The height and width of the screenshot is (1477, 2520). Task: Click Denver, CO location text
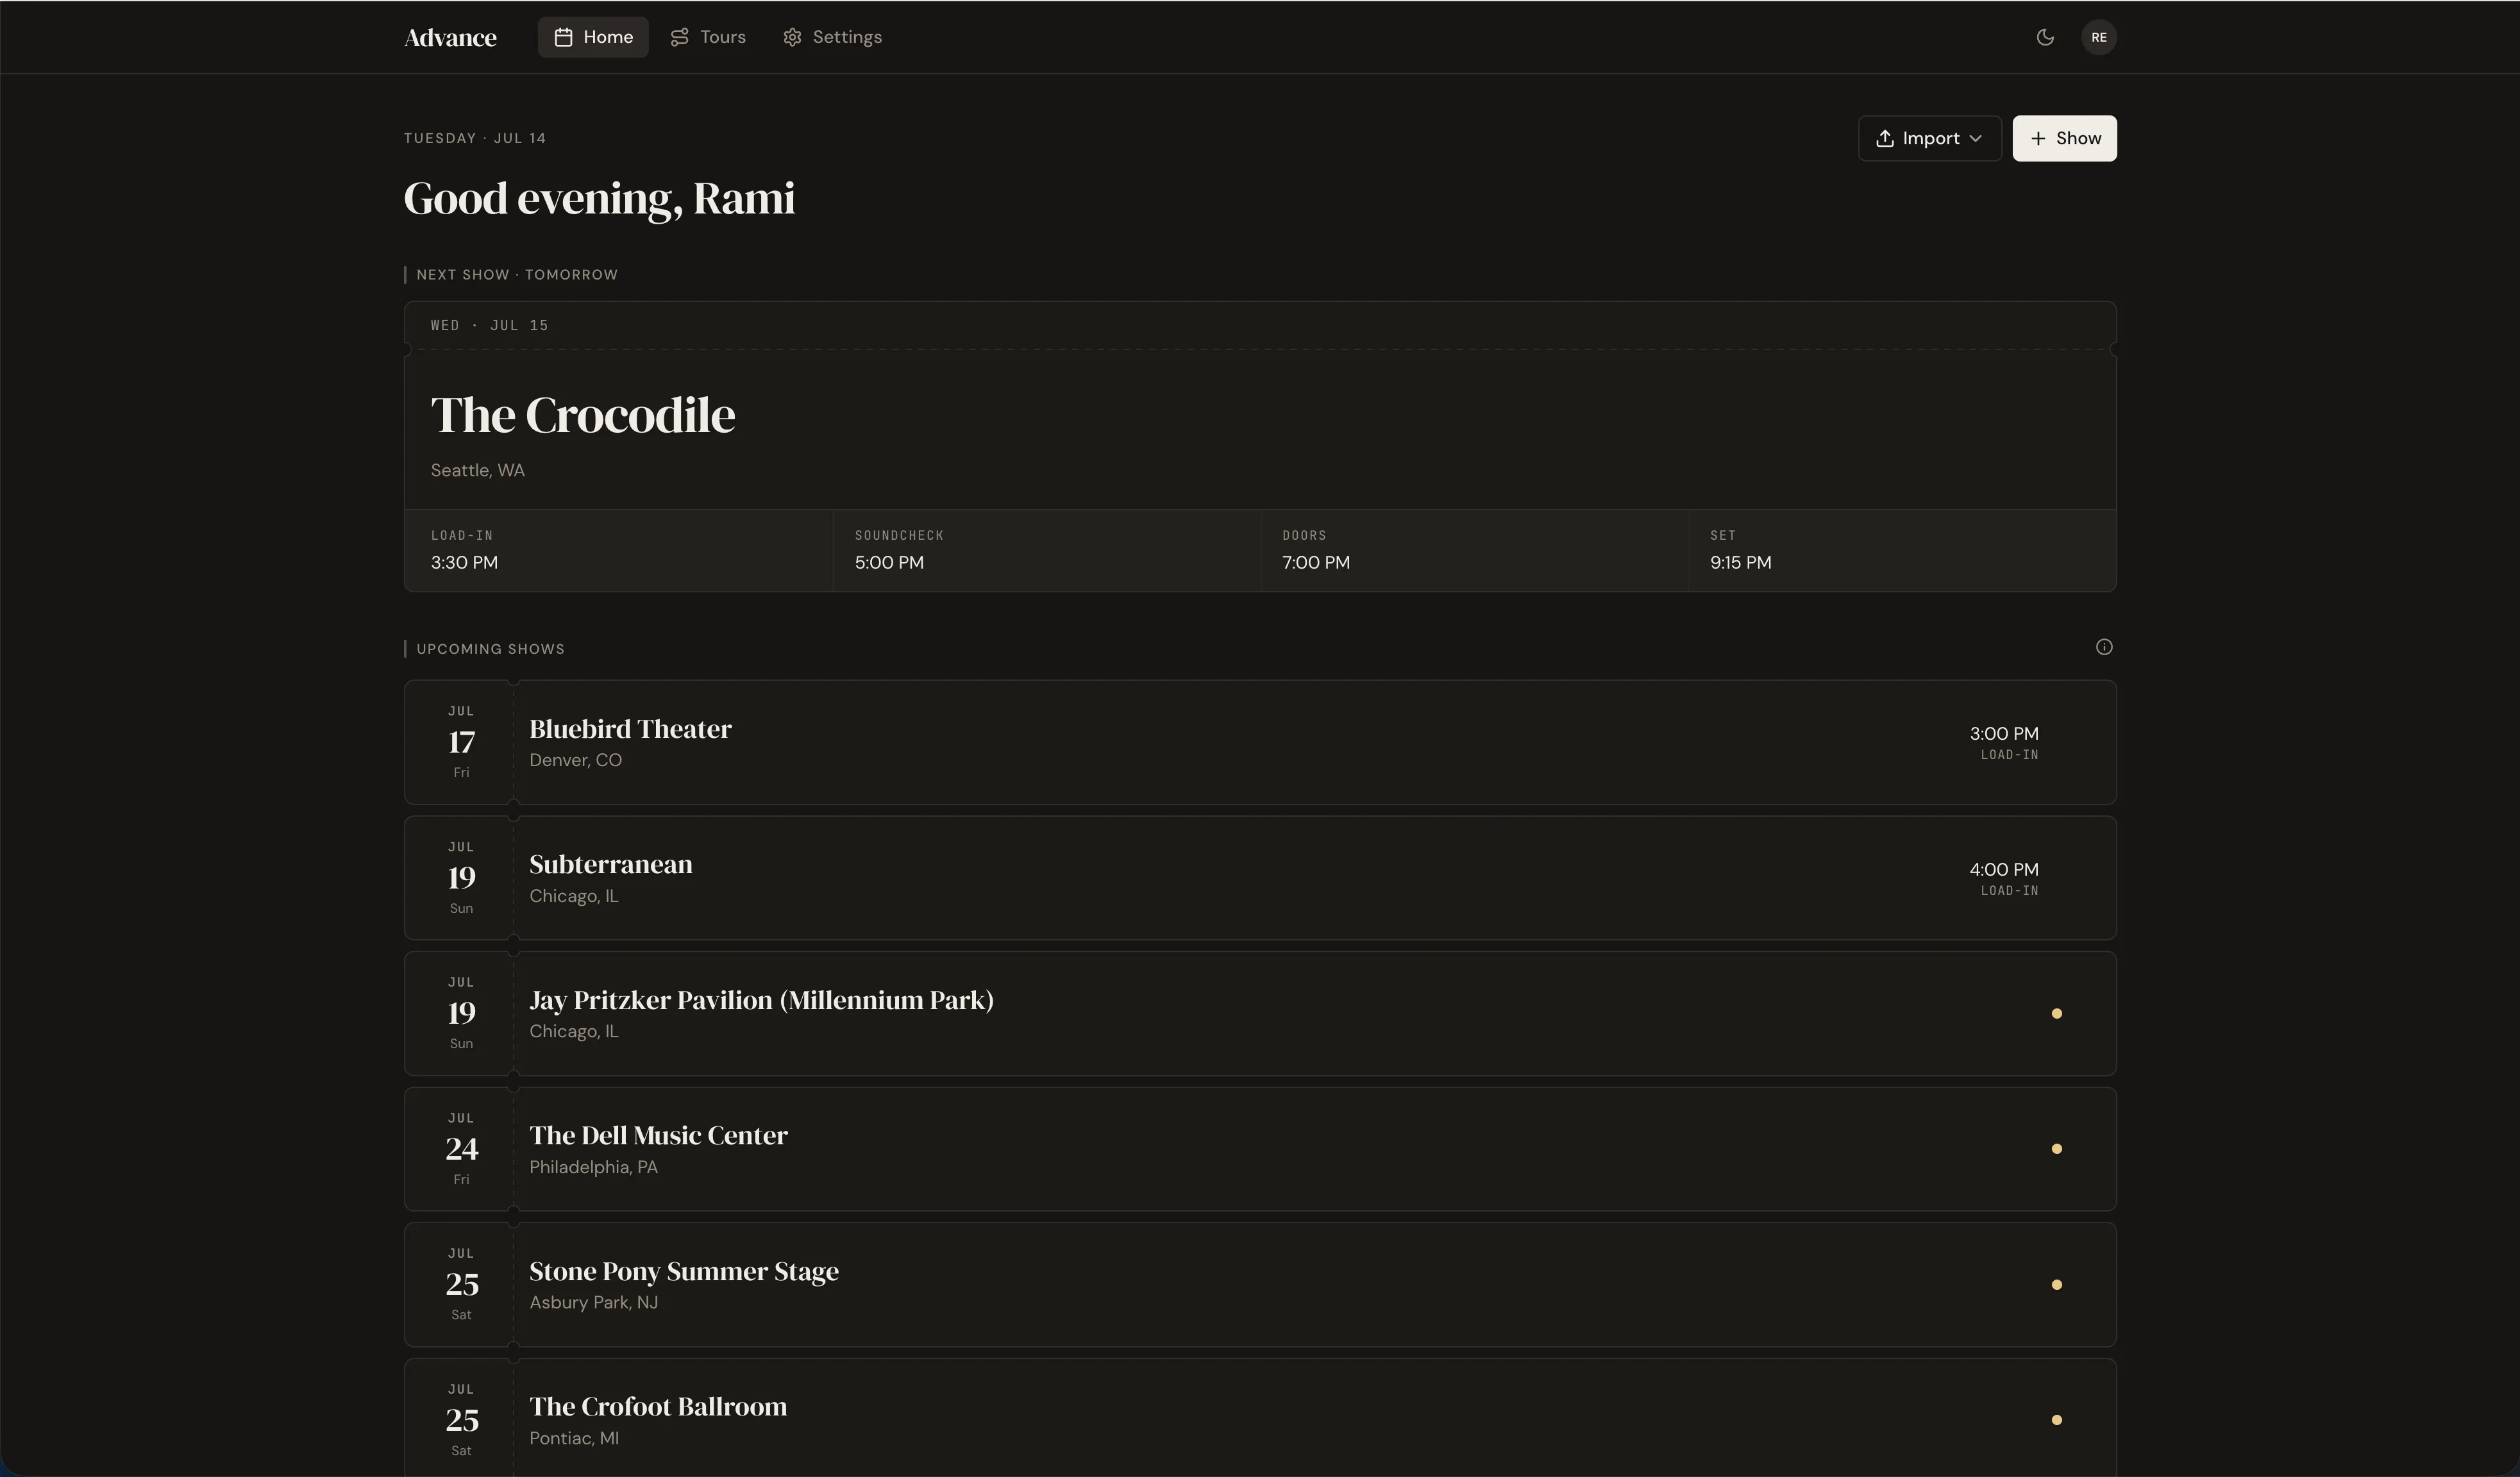[x=575, y=760]
